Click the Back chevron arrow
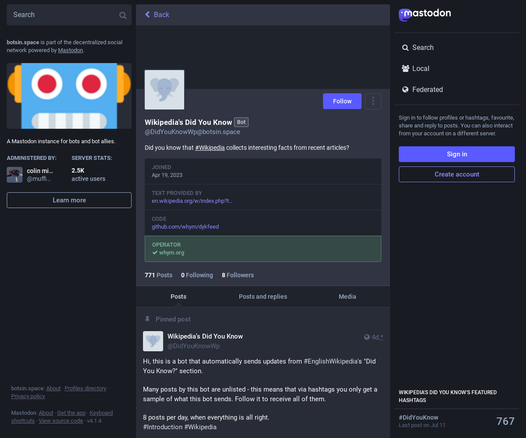This screenshot has width=526, height=438. tap(147, 14)
